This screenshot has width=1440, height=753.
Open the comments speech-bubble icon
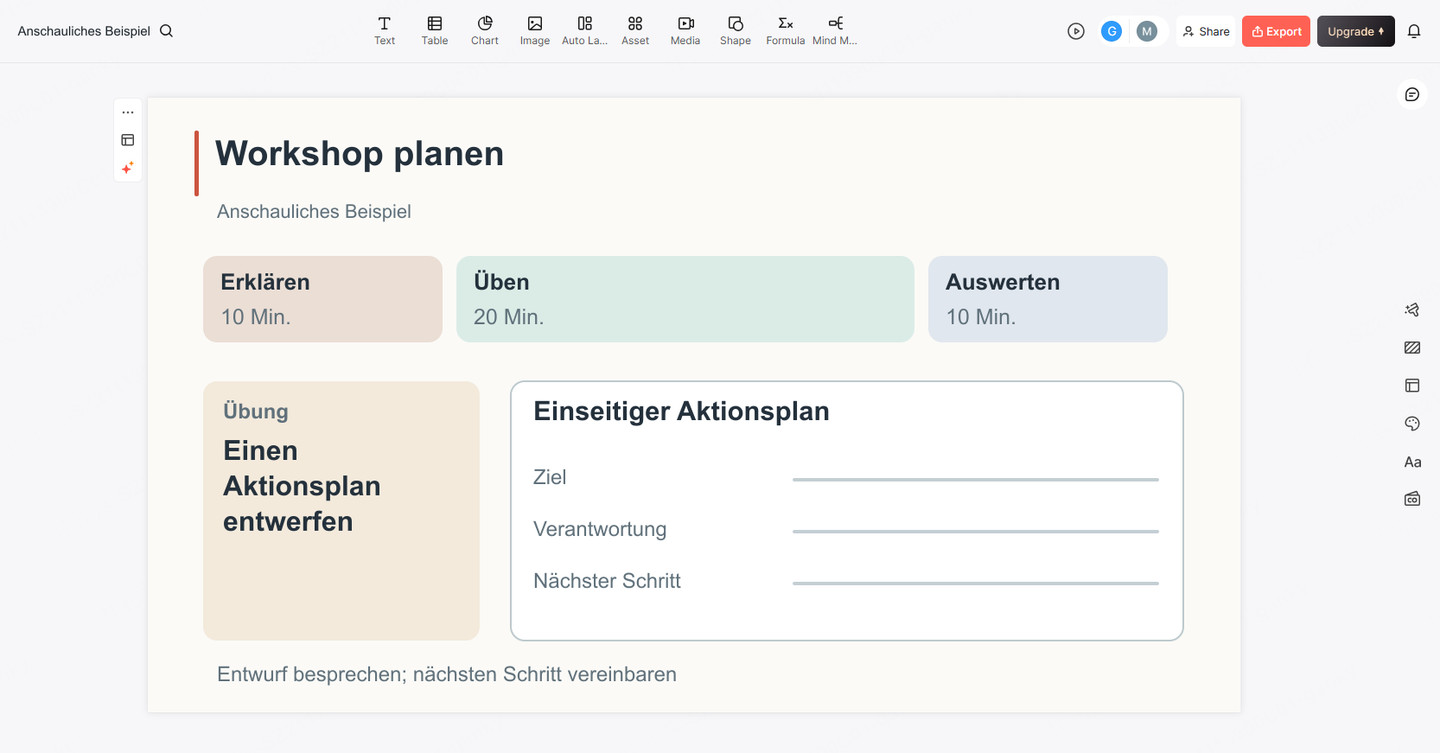click(1412, 94)
